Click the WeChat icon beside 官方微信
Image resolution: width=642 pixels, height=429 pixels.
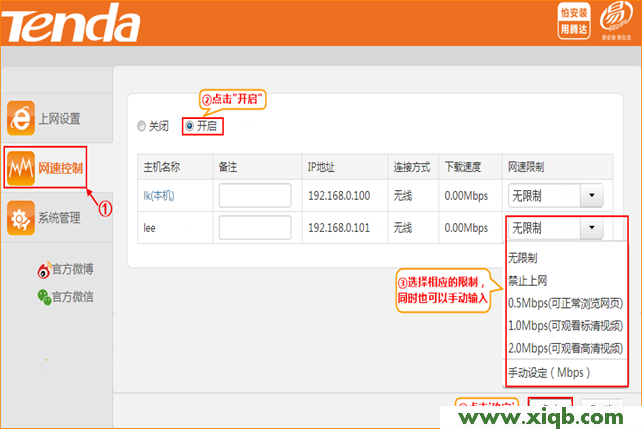click(44, 296)
